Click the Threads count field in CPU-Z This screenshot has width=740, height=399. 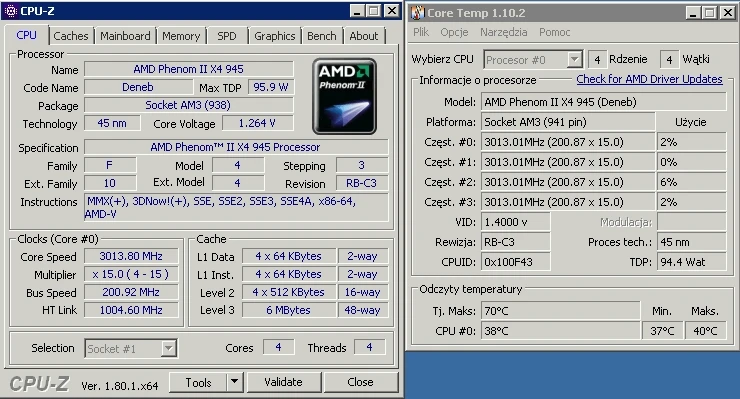370,348
